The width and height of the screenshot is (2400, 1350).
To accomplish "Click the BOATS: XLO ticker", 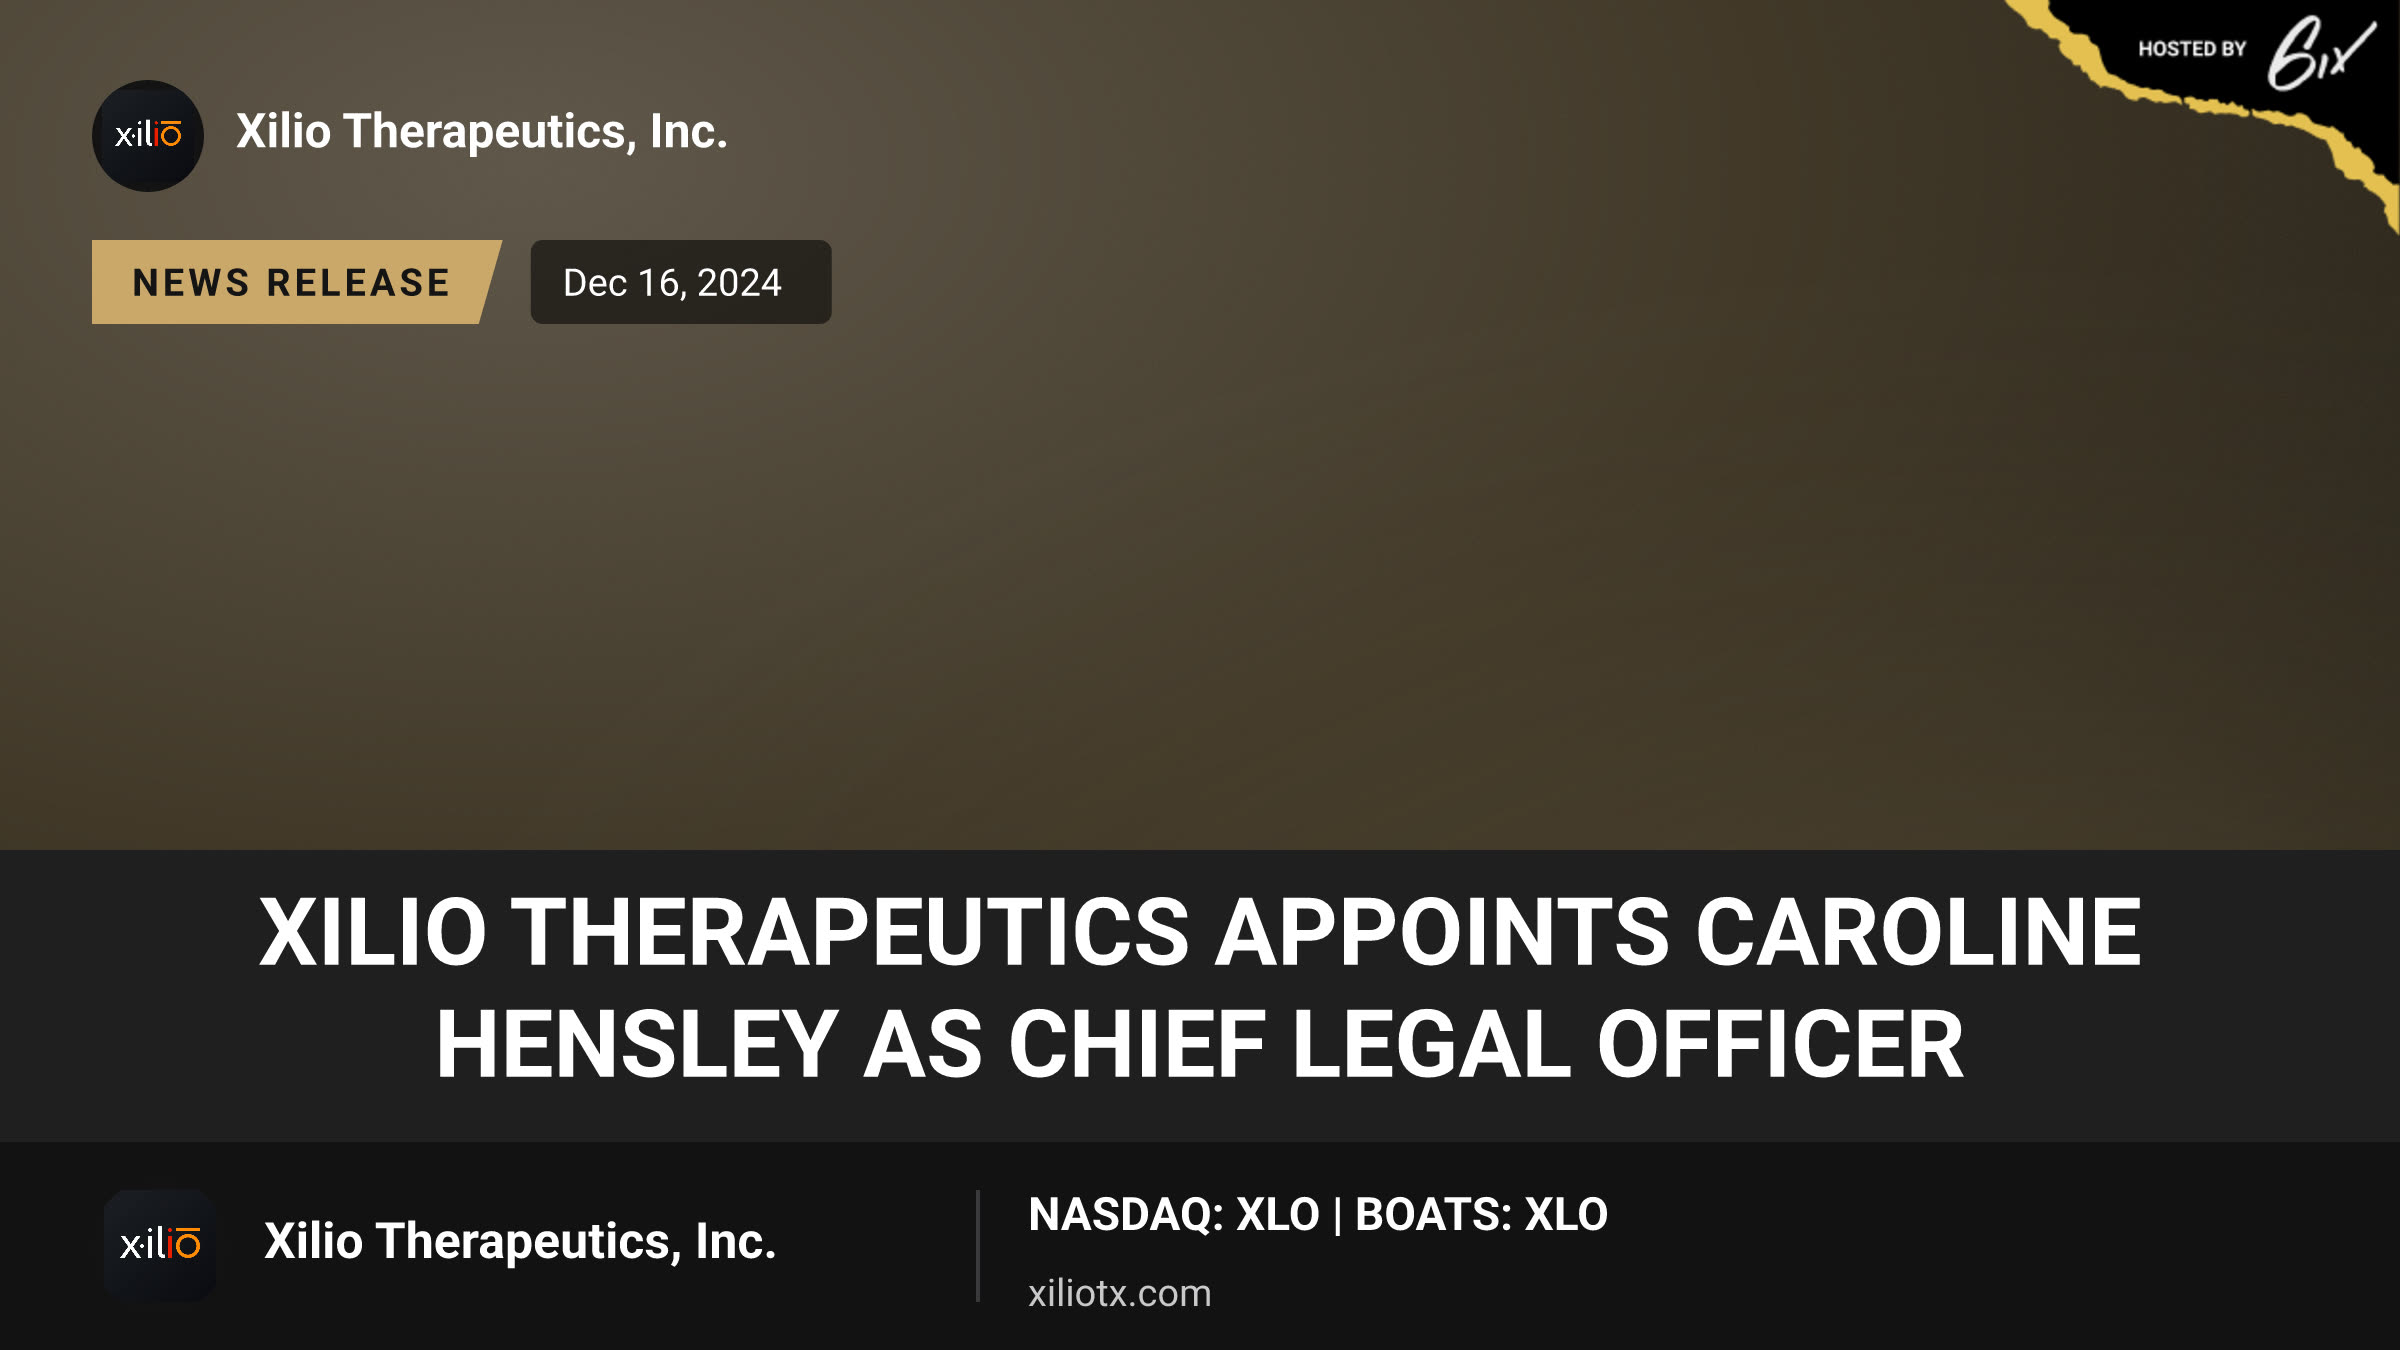I will (x=1481, y=1215).
